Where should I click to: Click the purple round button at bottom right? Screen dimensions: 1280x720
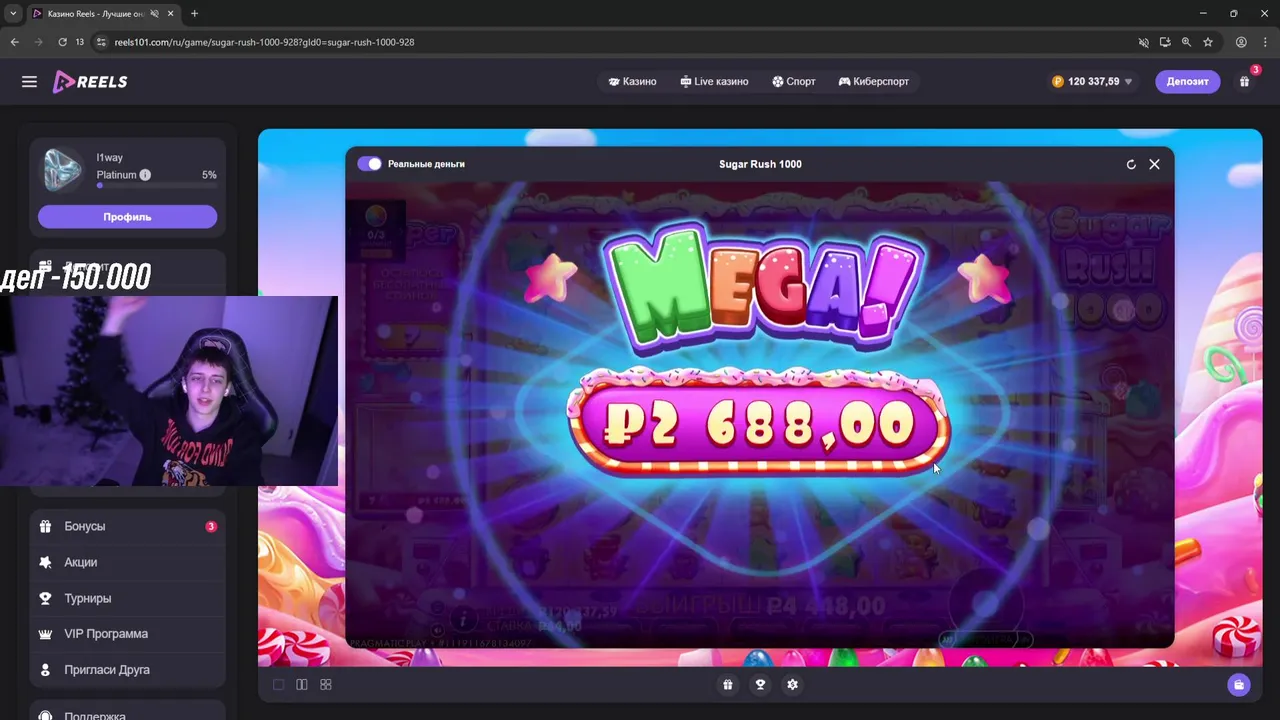[x=1239, y=685]
